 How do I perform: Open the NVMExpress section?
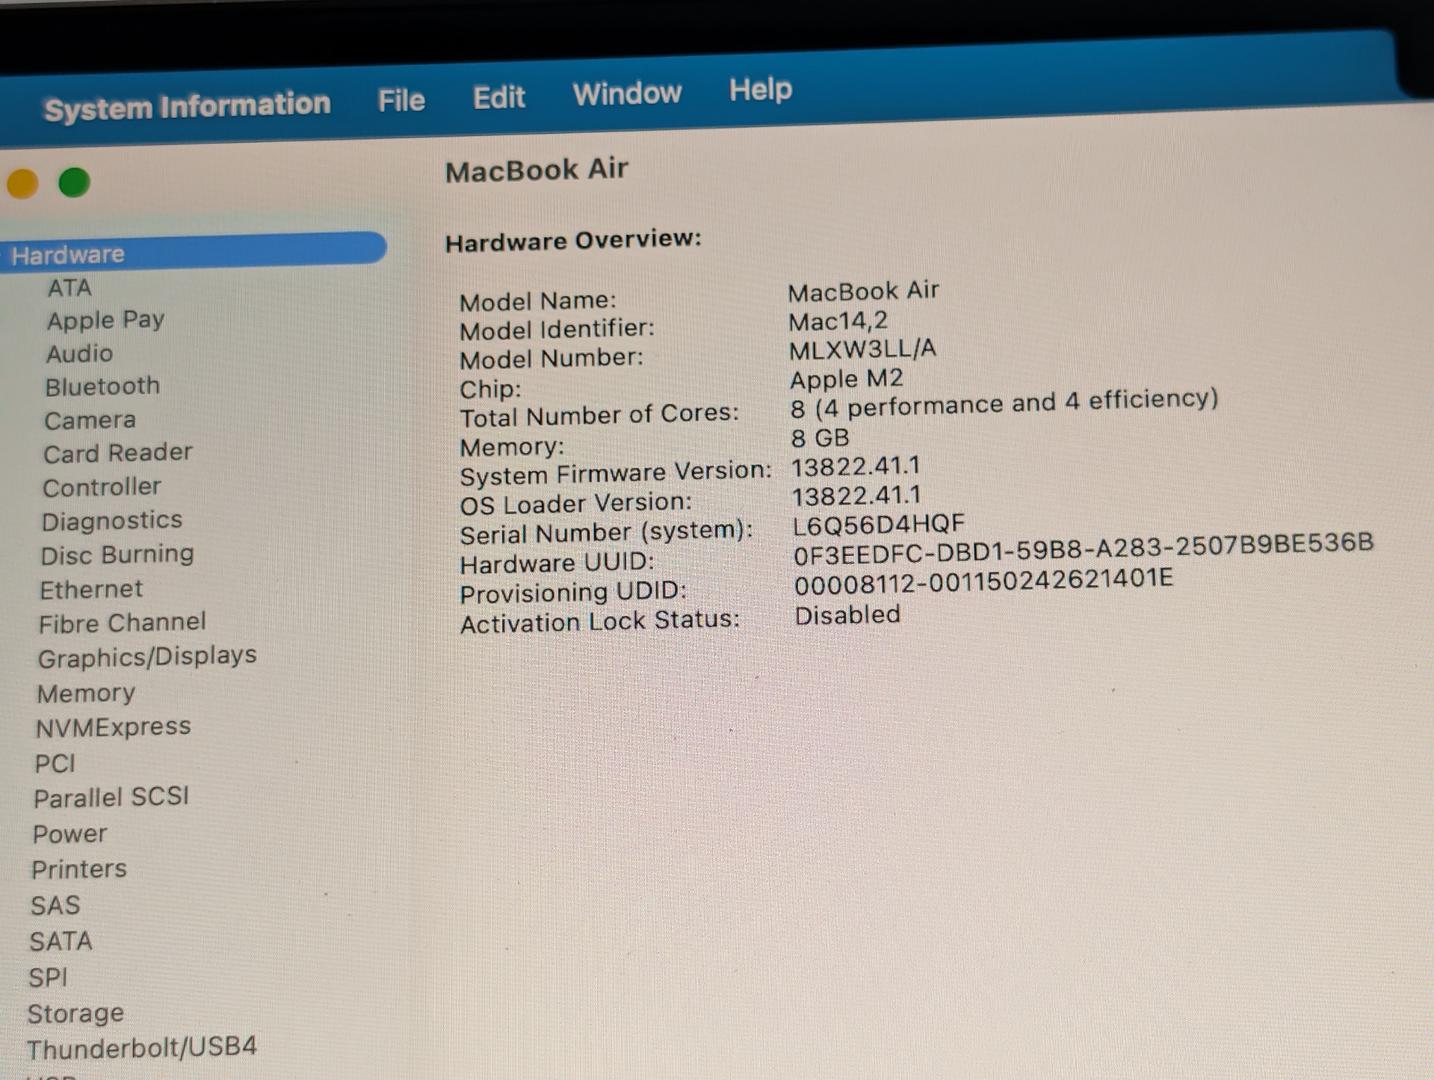pos(112,727)
